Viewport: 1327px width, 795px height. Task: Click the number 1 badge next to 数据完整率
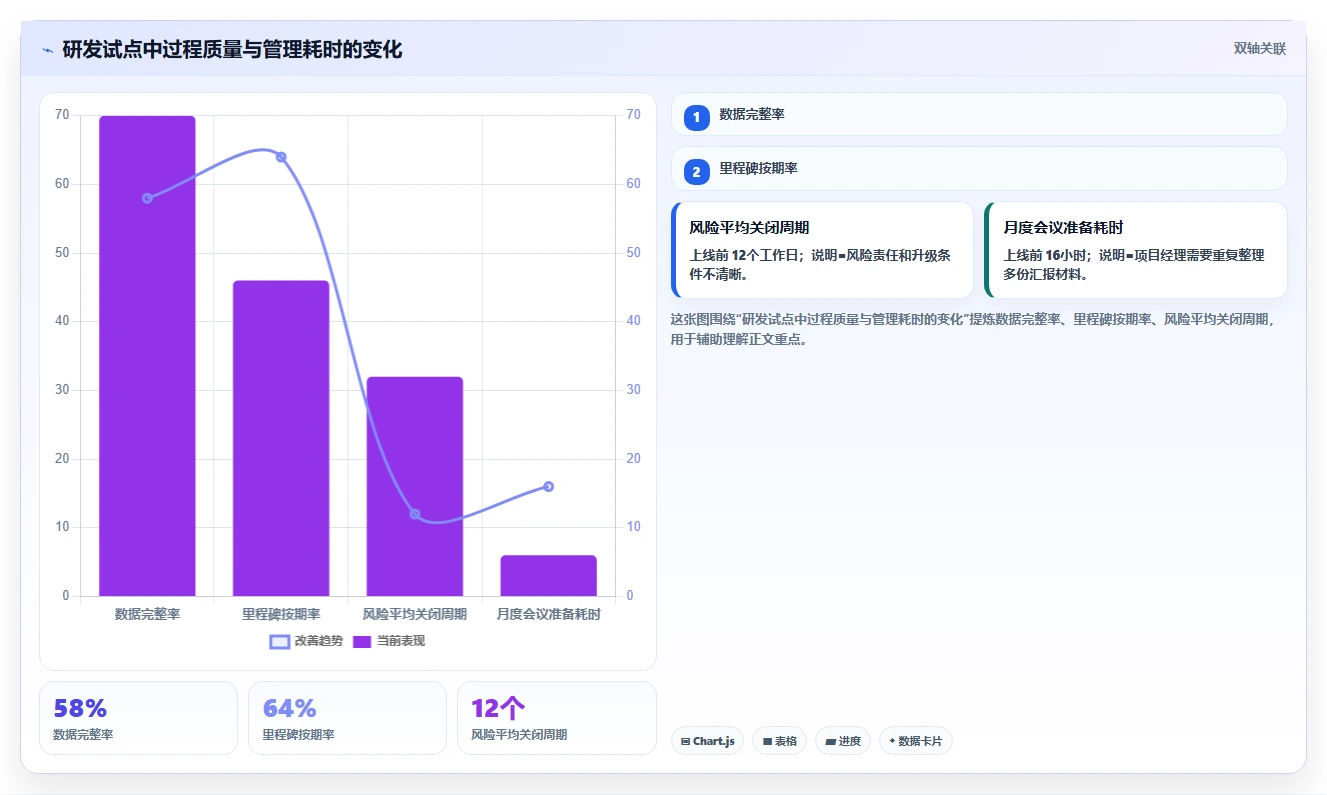click(697, 118)
